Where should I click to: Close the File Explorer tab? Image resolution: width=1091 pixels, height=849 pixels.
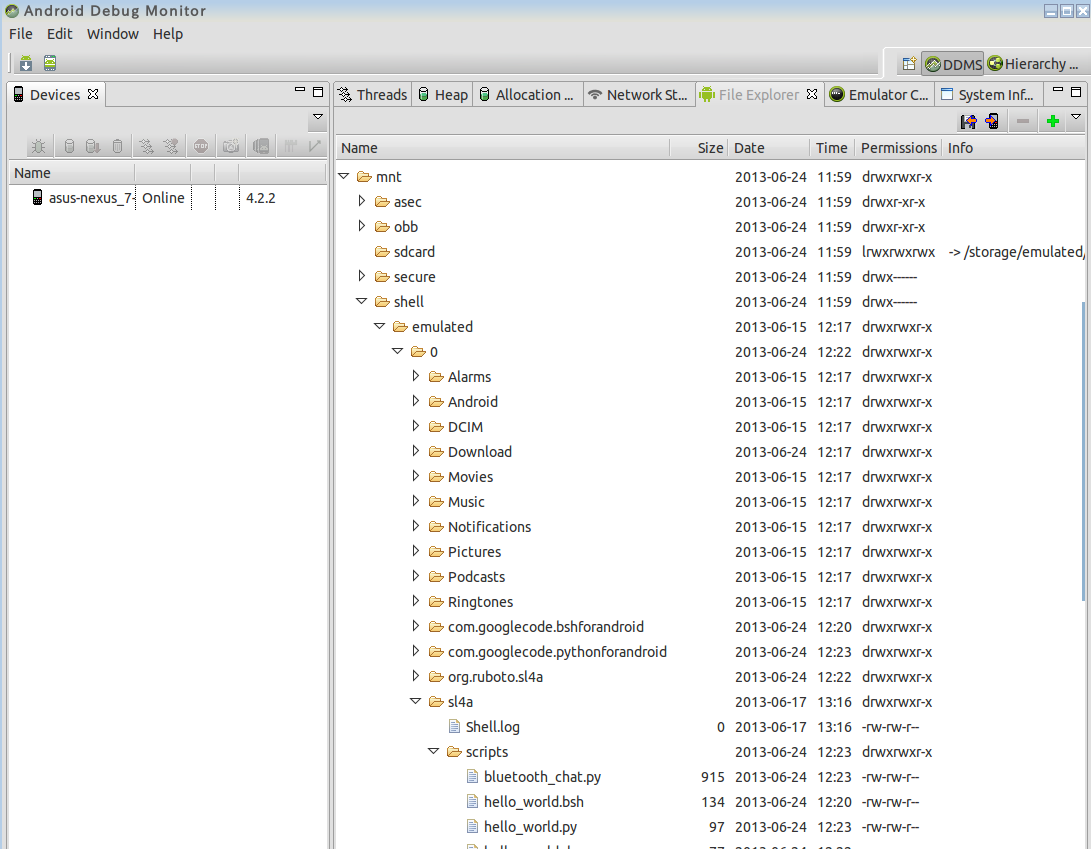coord(812,94)
